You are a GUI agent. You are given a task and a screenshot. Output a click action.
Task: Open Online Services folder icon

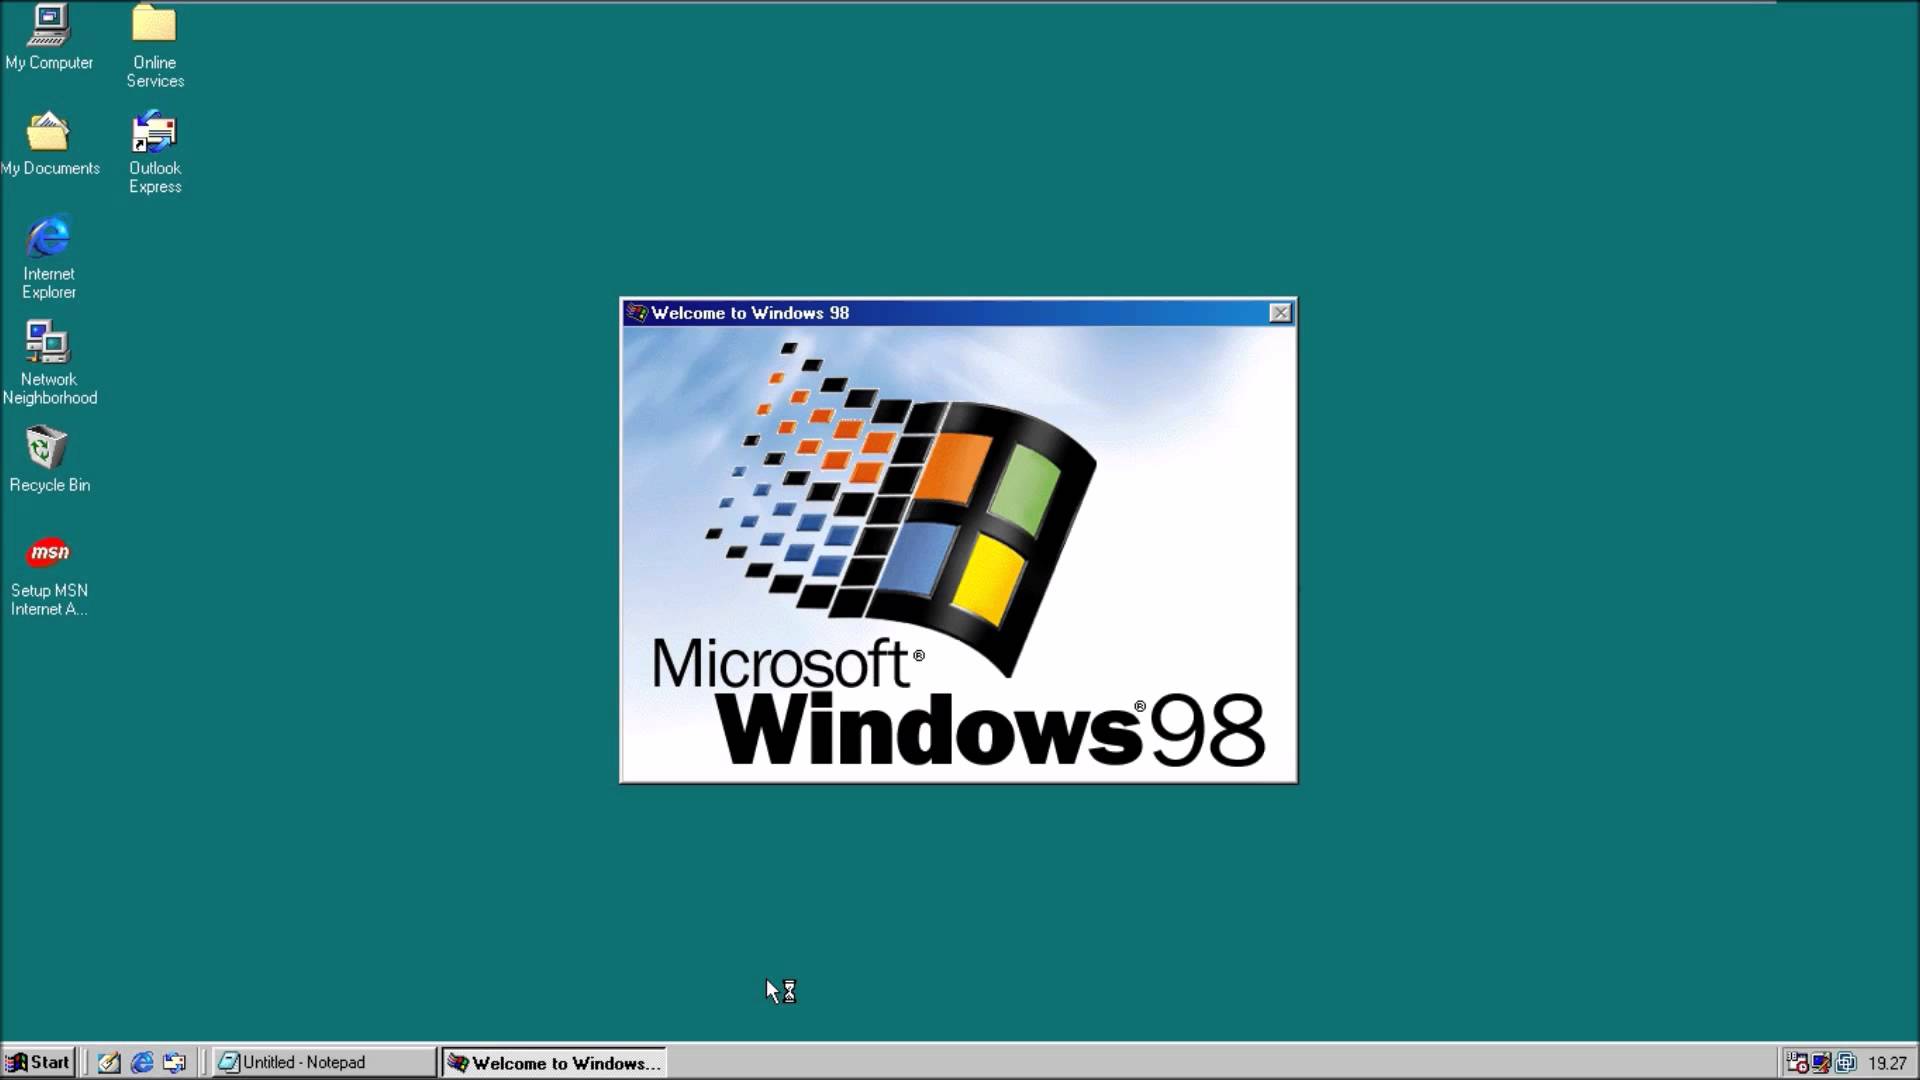[x=154, y=24]
